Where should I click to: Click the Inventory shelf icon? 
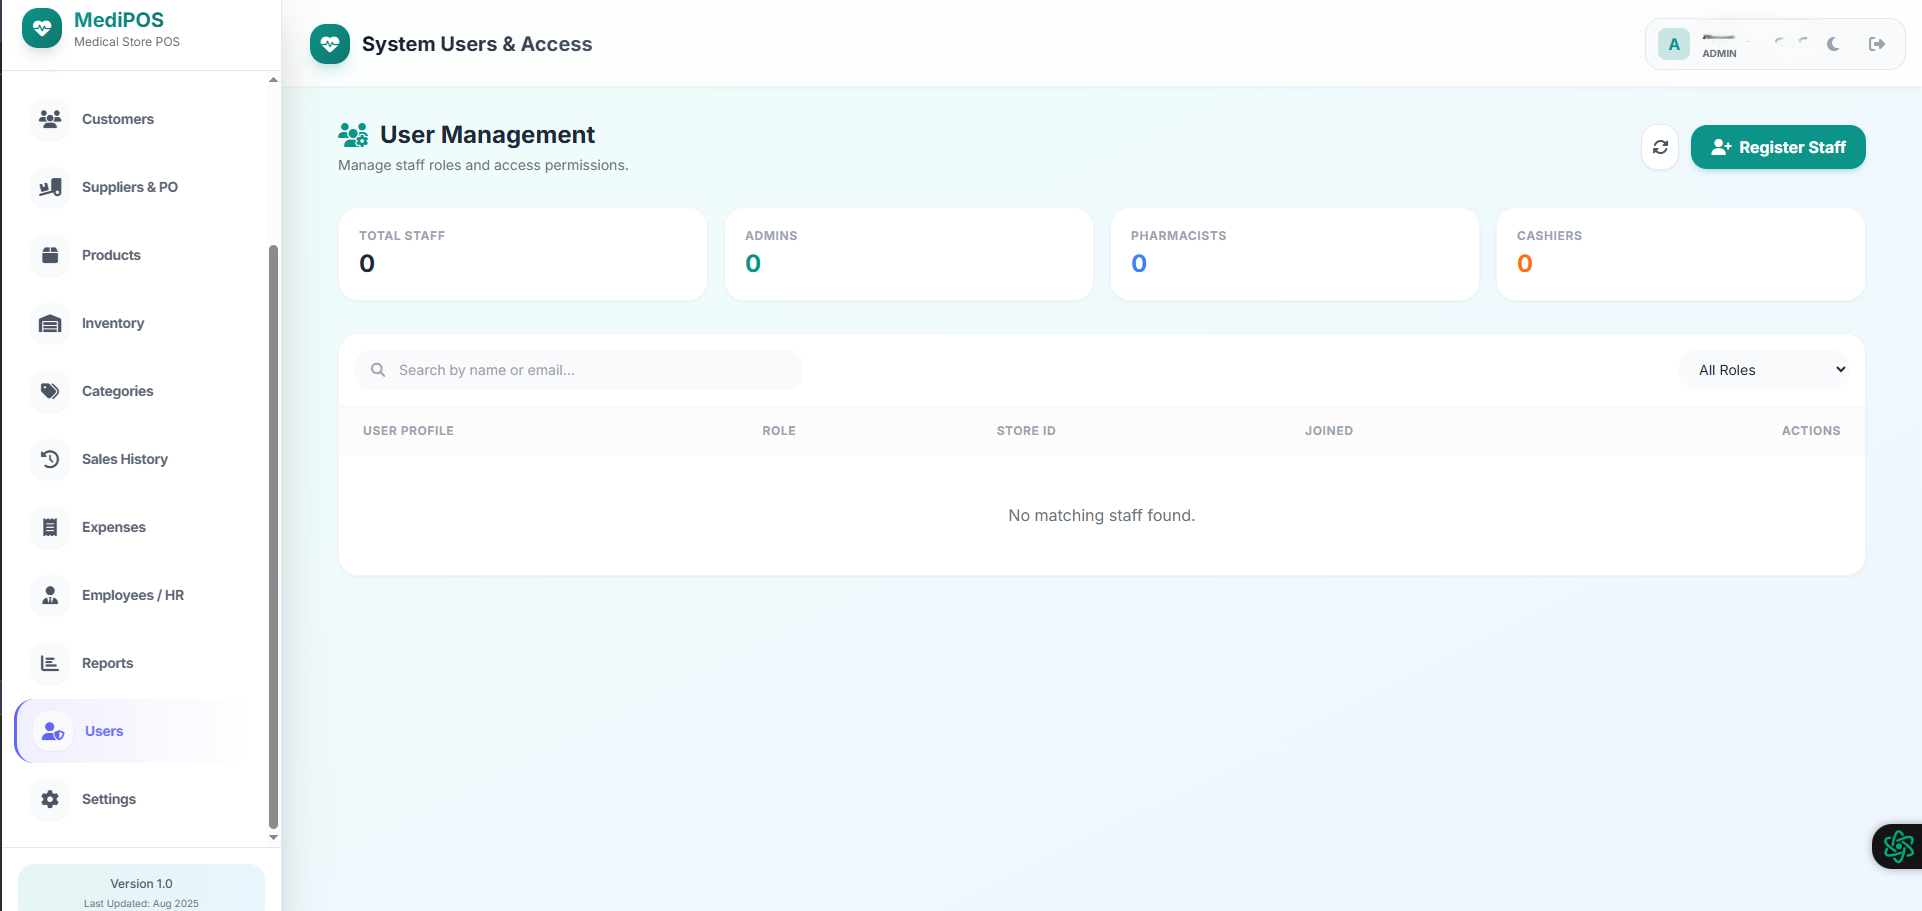pos(50,323)
